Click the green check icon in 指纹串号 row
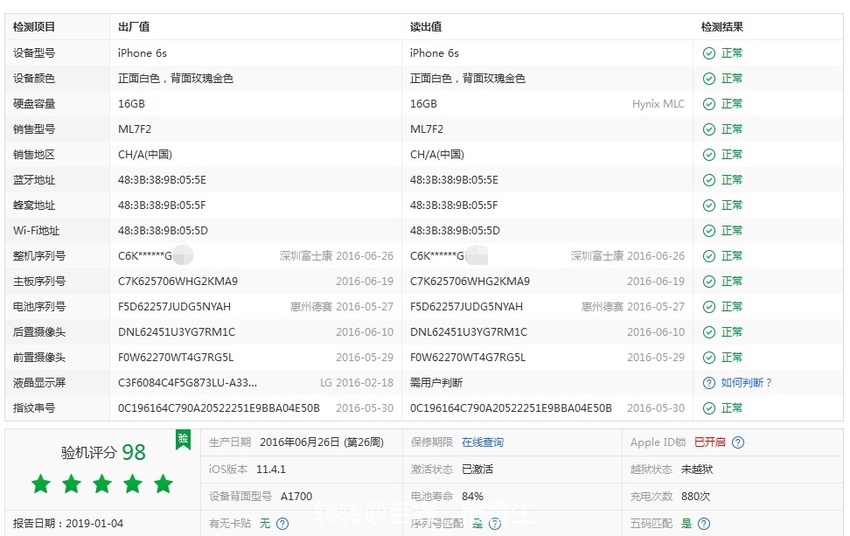850x536 pixels. coord(709,408)
